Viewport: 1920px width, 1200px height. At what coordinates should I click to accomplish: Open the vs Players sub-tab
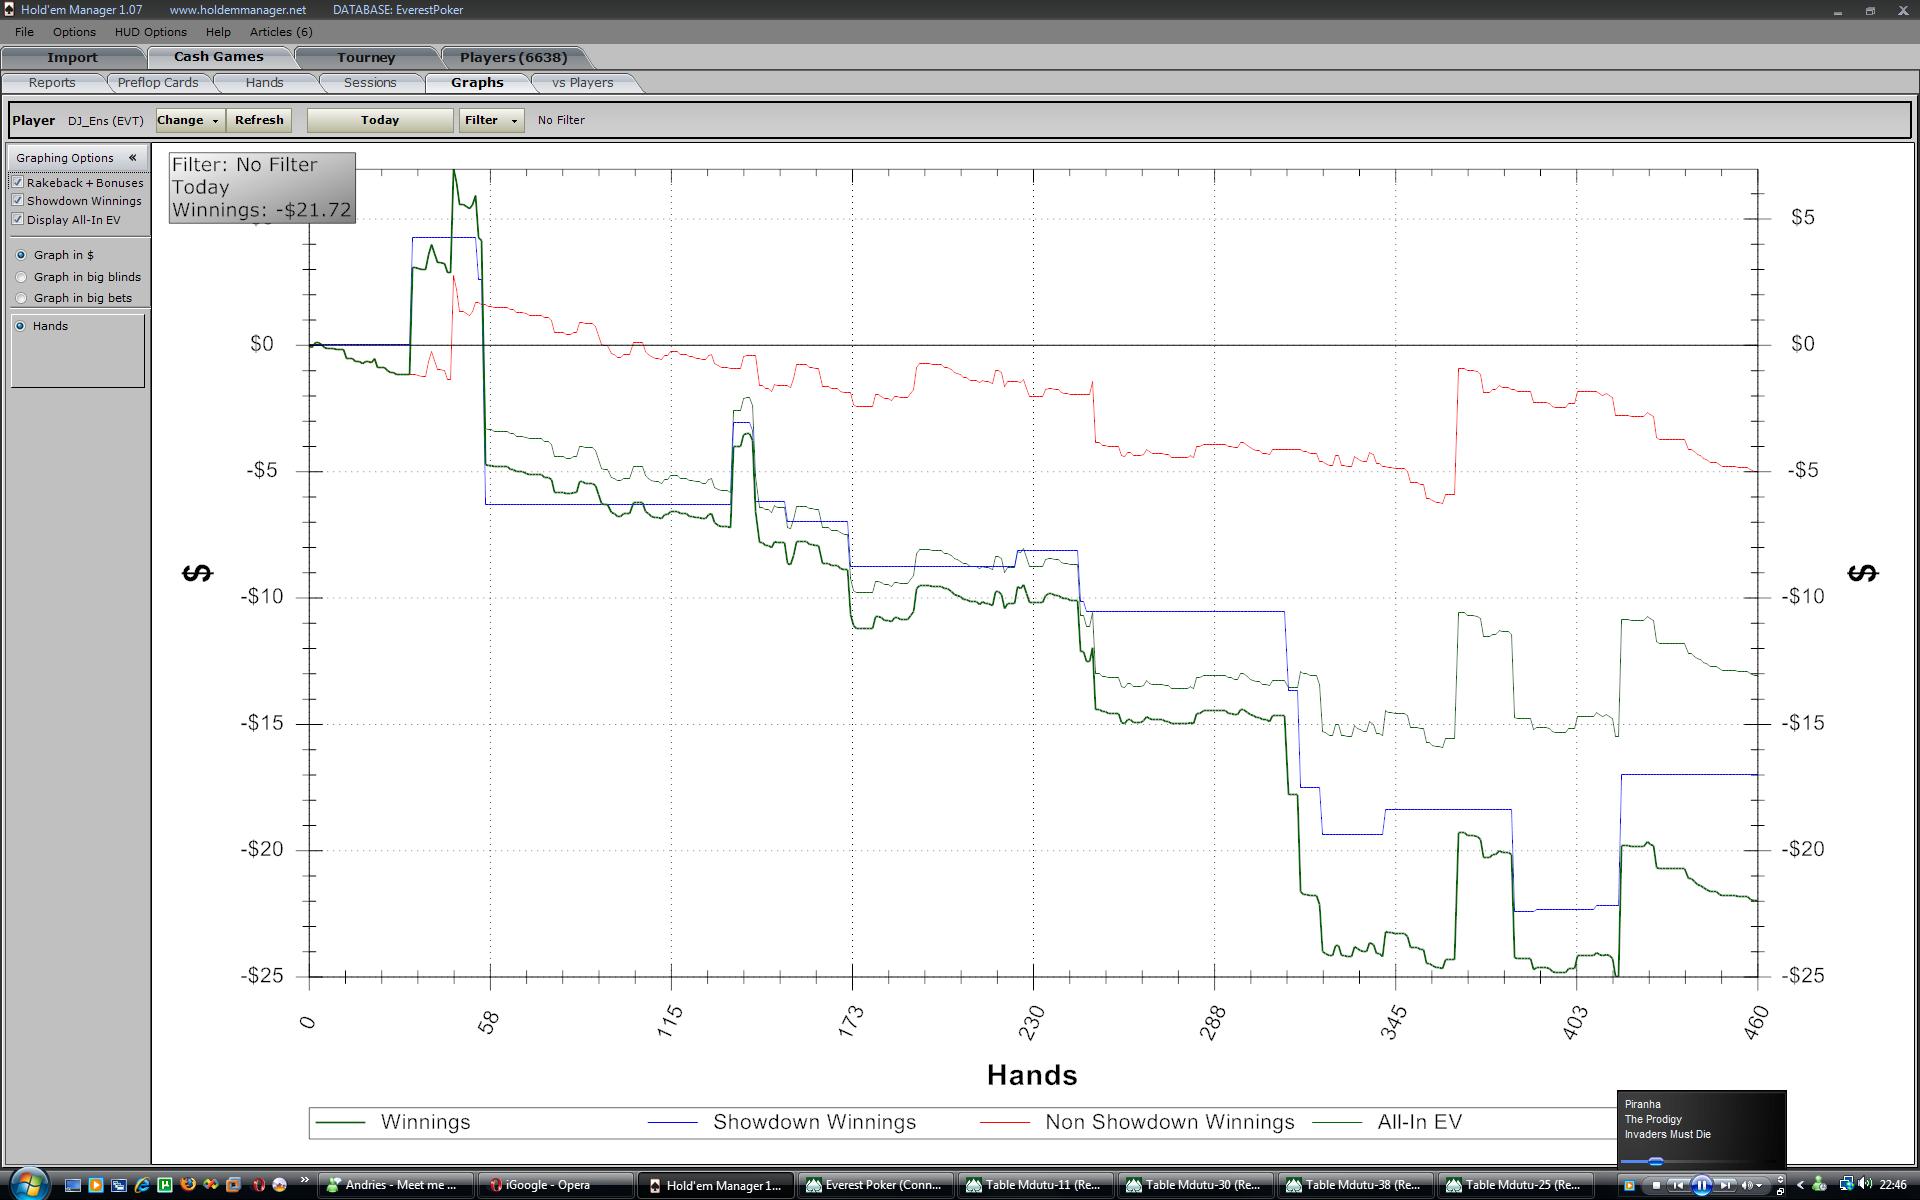pos(583,83)
